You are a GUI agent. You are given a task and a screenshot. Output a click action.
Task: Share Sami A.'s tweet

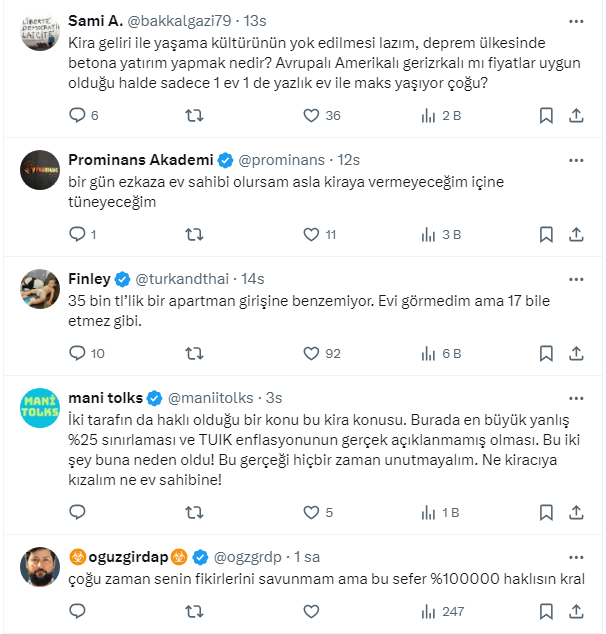[x=576, y=115]
